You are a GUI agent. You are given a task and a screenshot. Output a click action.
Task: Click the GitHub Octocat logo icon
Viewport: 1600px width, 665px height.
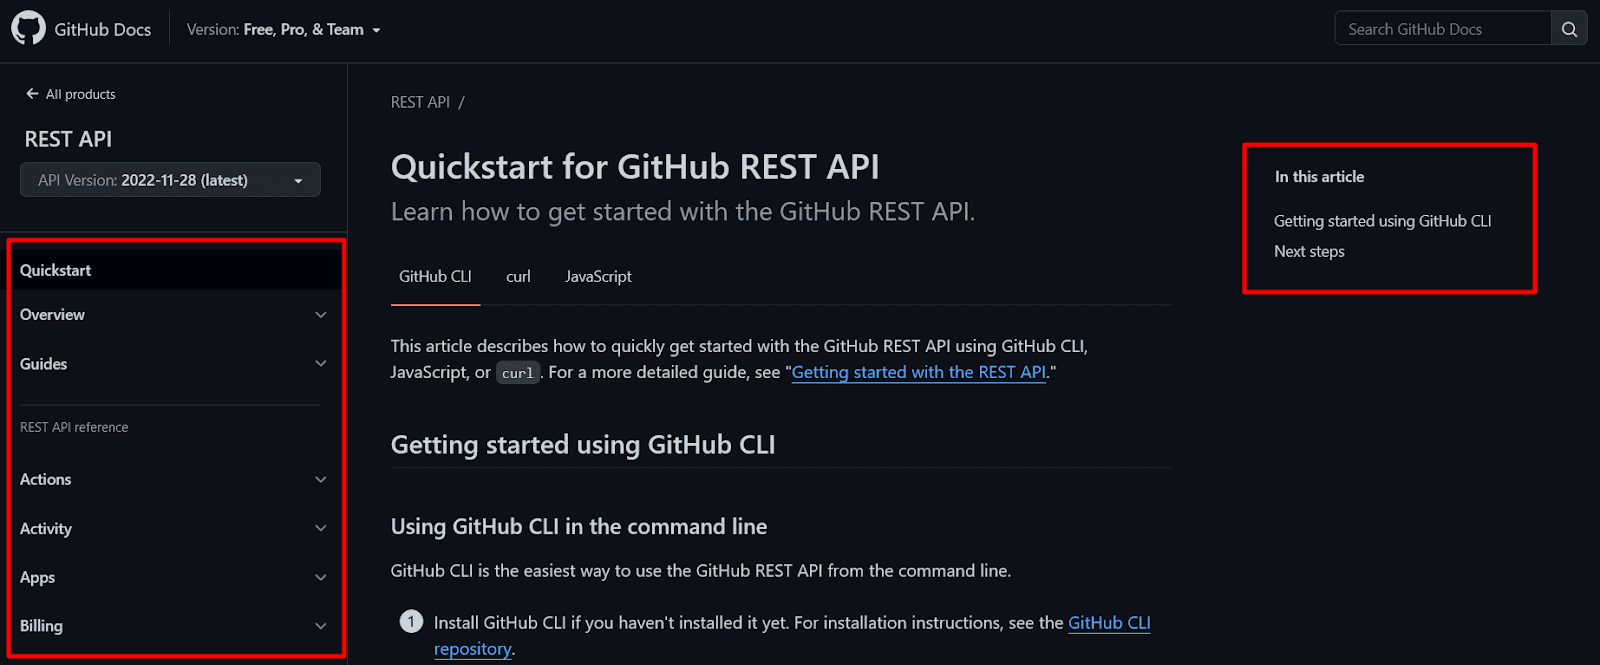28,28
